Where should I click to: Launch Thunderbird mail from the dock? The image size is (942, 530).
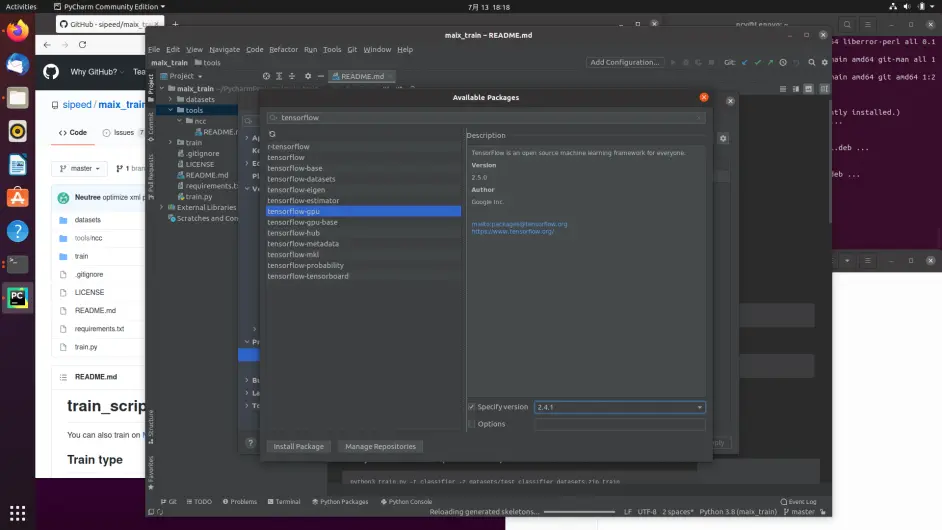[17, 64]
